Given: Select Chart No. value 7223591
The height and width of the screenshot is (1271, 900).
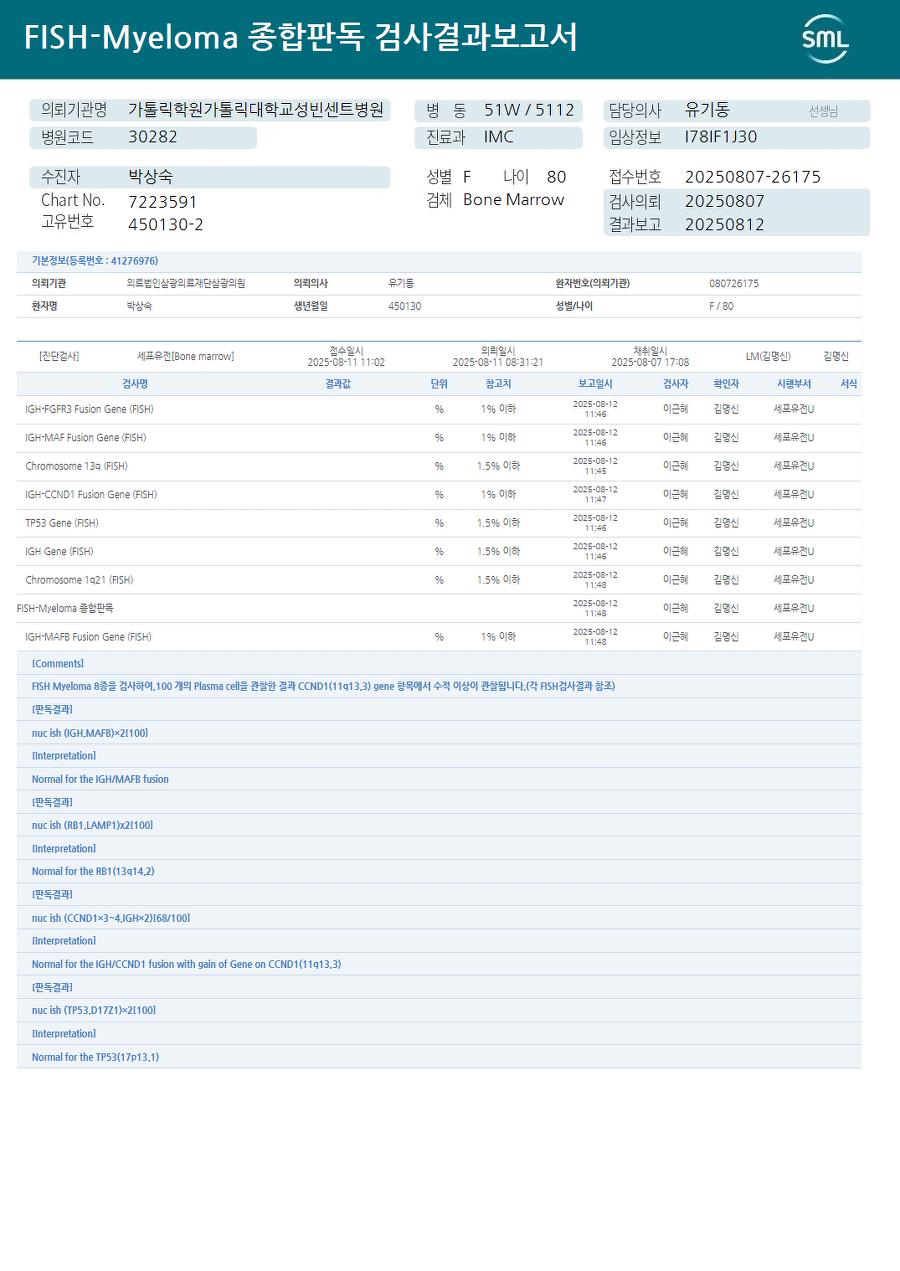Looking at the screenshot, I should (163, 202).
